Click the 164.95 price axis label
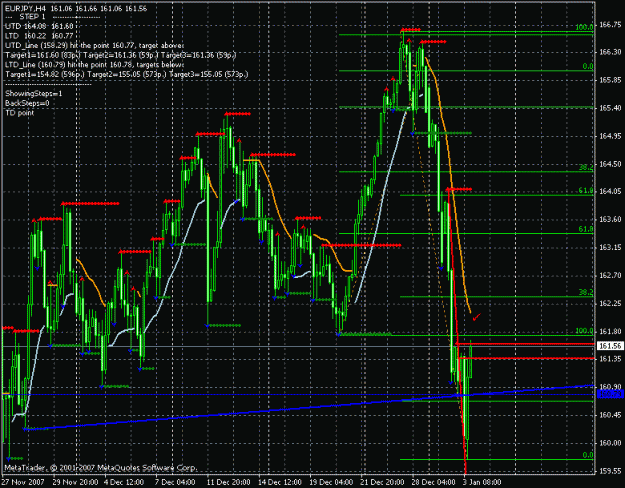Viewport: 625px width, 488px height. click(x=610, y=136)
